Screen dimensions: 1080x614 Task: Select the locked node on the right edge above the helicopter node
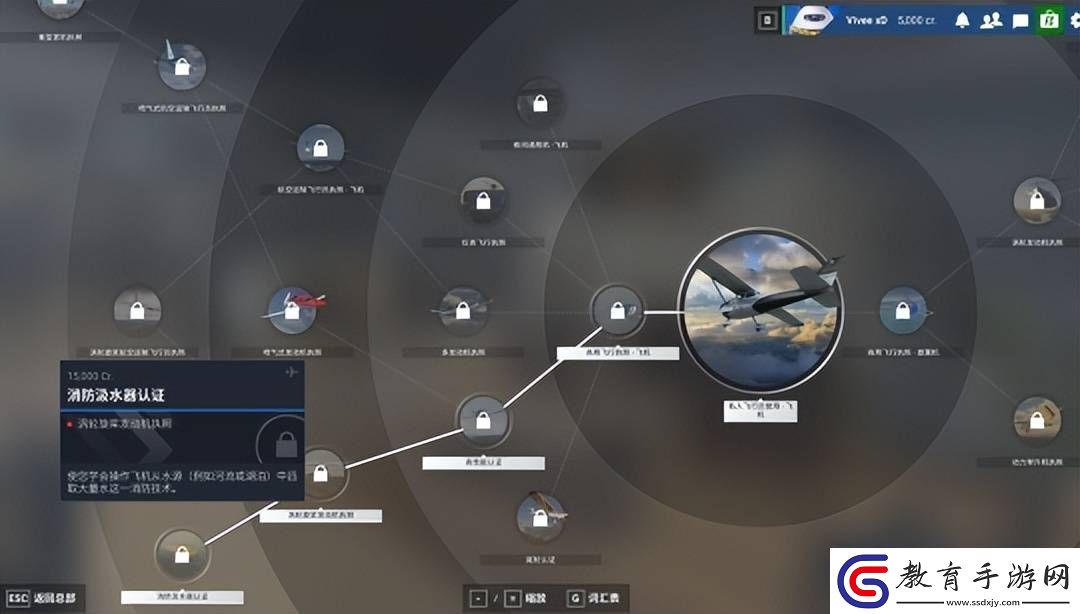click(x=1037, y=201)
